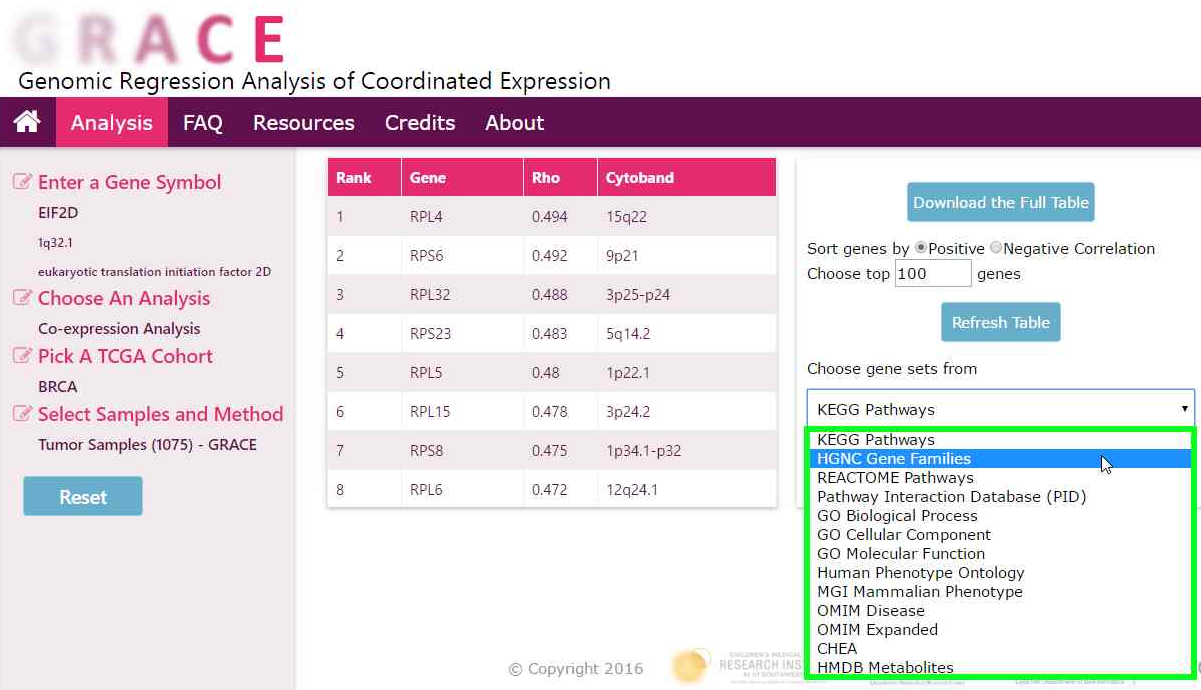Image resolution: width=1201 pixels, height=690 pixels.
Task: Open the KEGG Pathways gene set dropdown
Action: (x=1000, y=409)
